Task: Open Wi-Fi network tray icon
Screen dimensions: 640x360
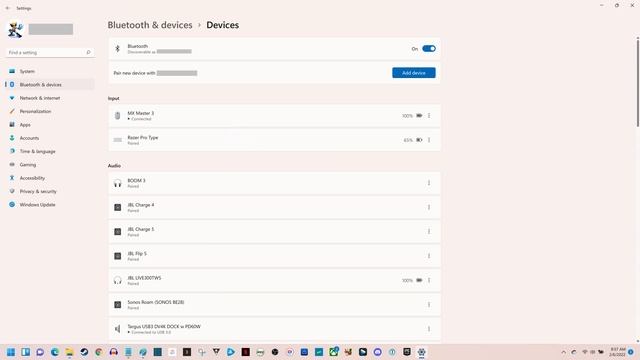Action: tap(584, 352)
